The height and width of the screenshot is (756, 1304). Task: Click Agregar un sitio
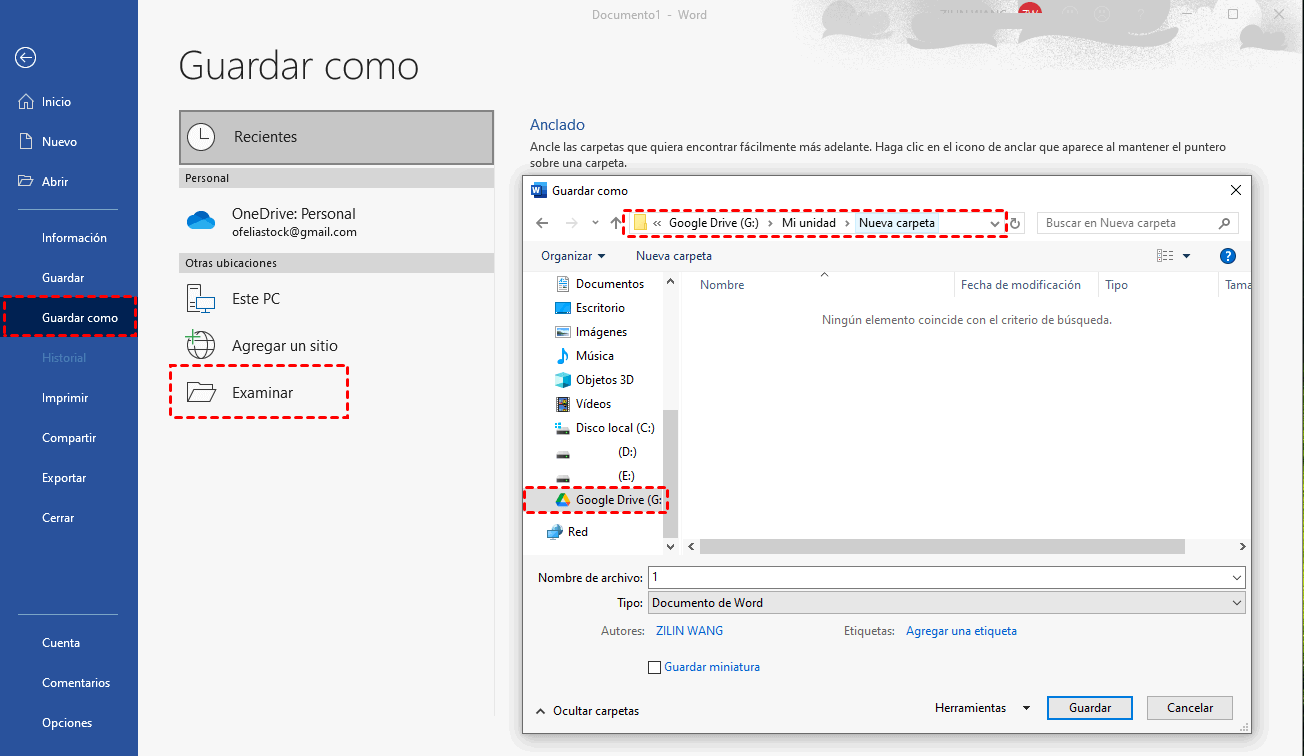coord(336,345)
